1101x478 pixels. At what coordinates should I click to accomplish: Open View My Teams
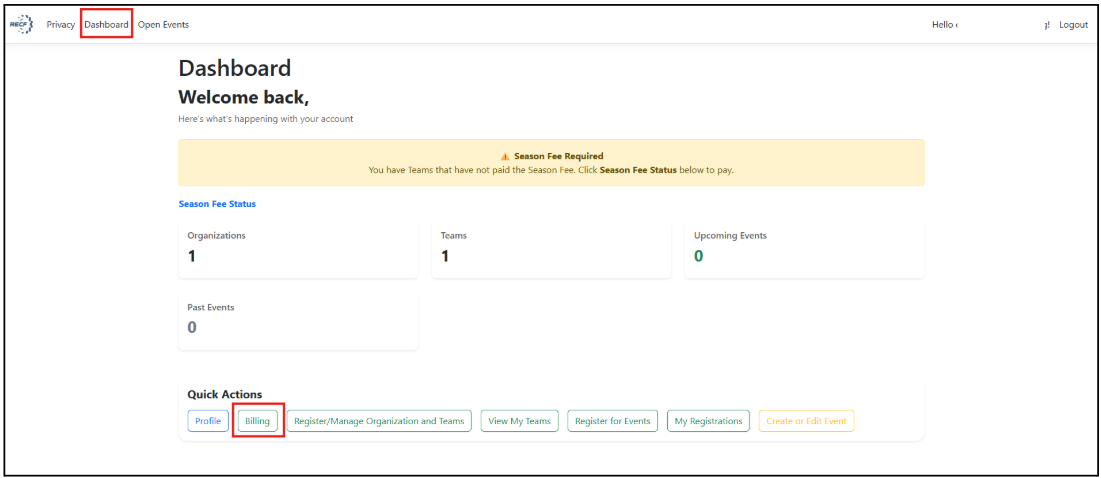click(520, 421)
